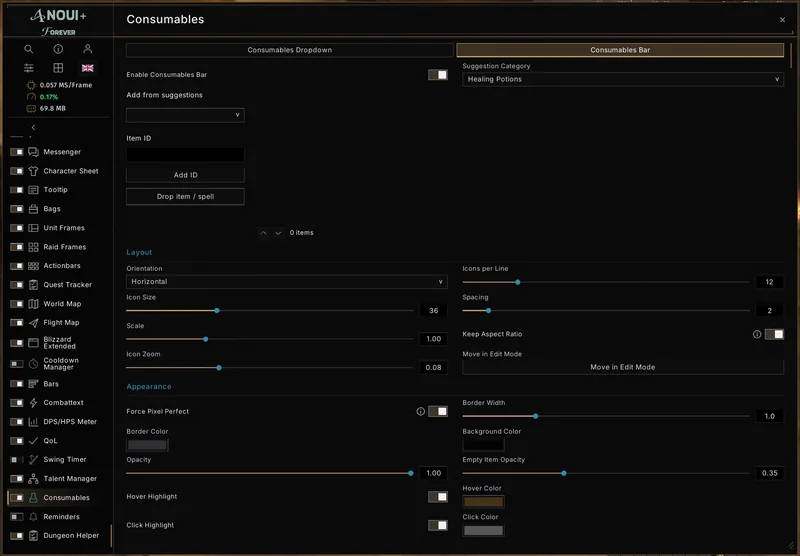Adjust the Empty Item Opacity slider

(606, 473)
